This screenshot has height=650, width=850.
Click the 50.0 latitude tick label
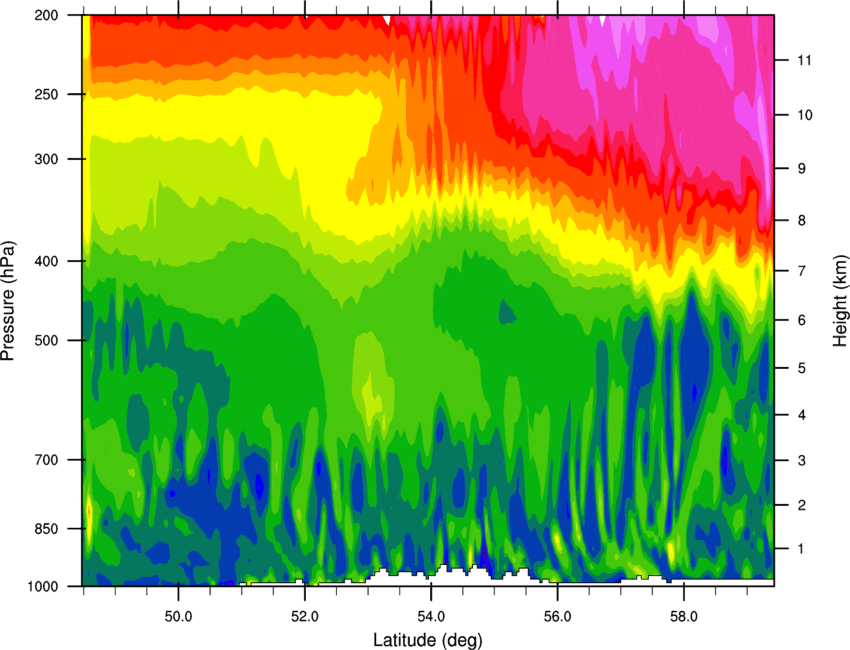pos(178,617)
